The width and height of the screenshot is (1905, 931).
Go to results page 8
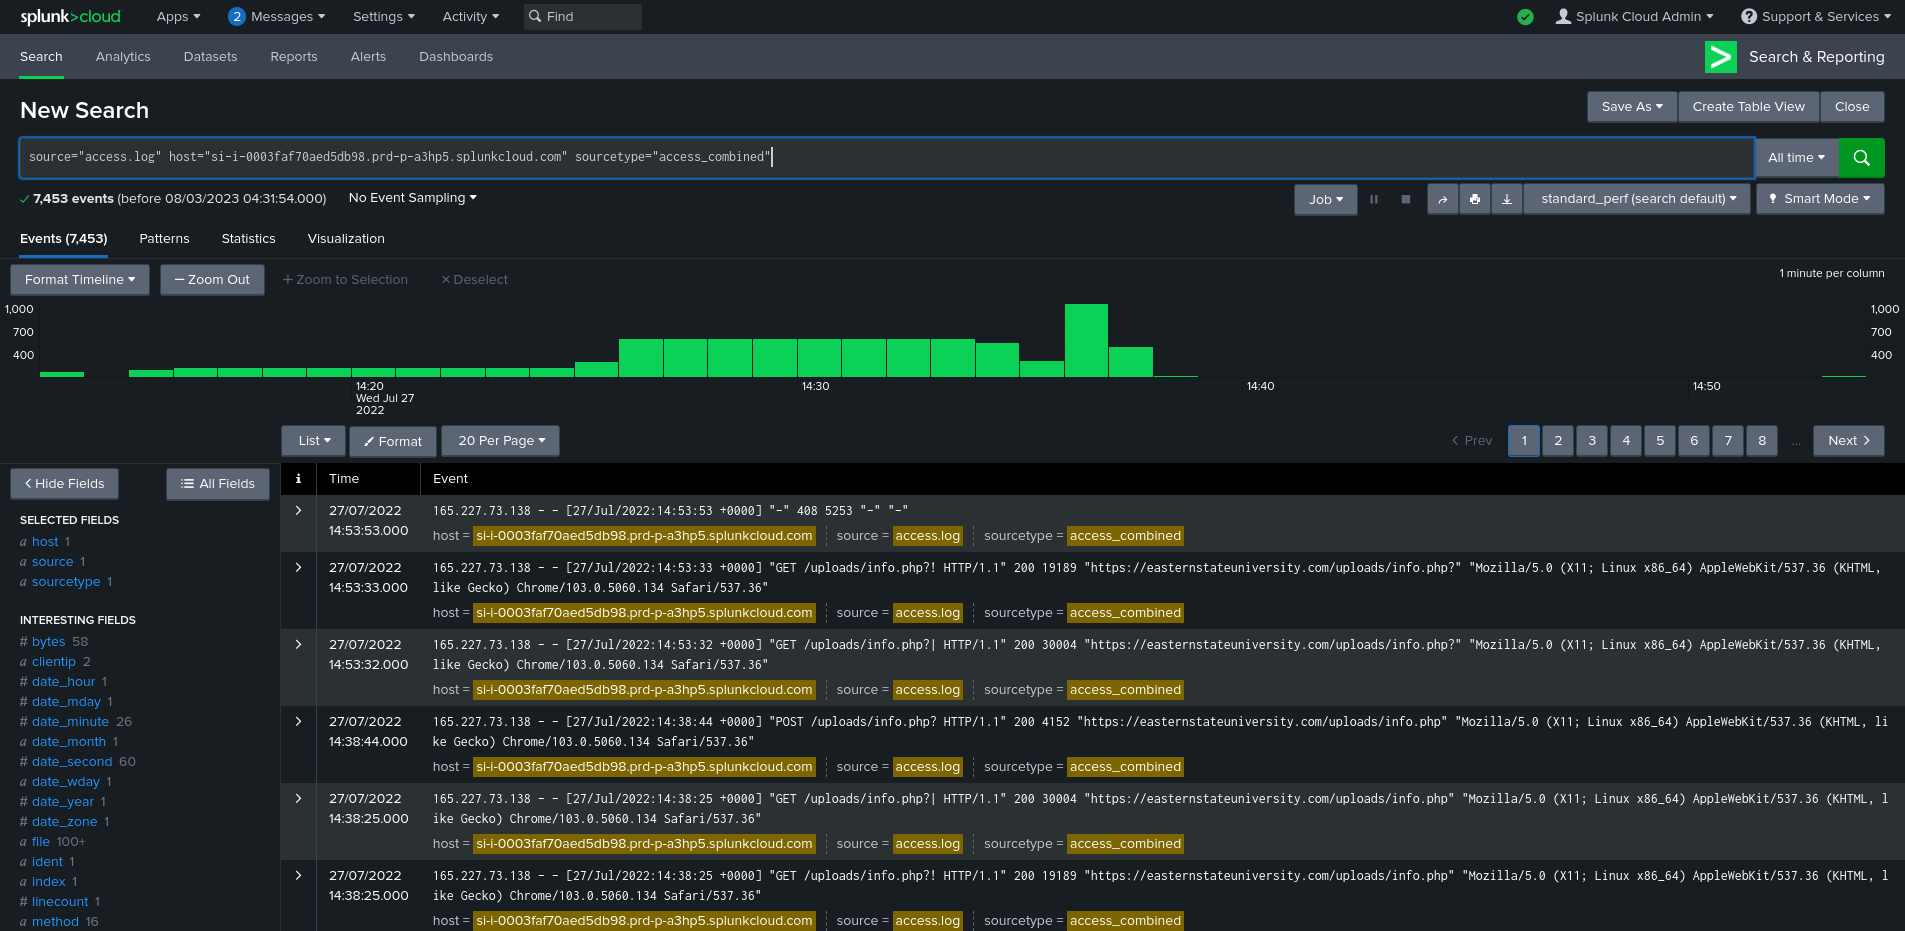coord(1762,441)
